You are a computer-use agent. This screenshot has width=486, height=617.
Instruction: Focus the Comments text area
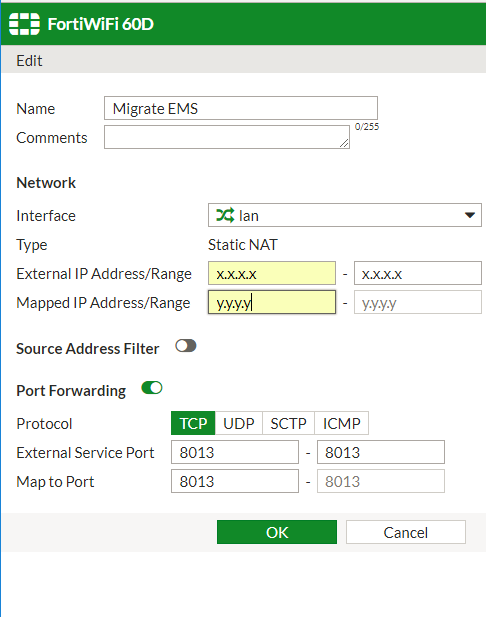[x=227, y=137]
